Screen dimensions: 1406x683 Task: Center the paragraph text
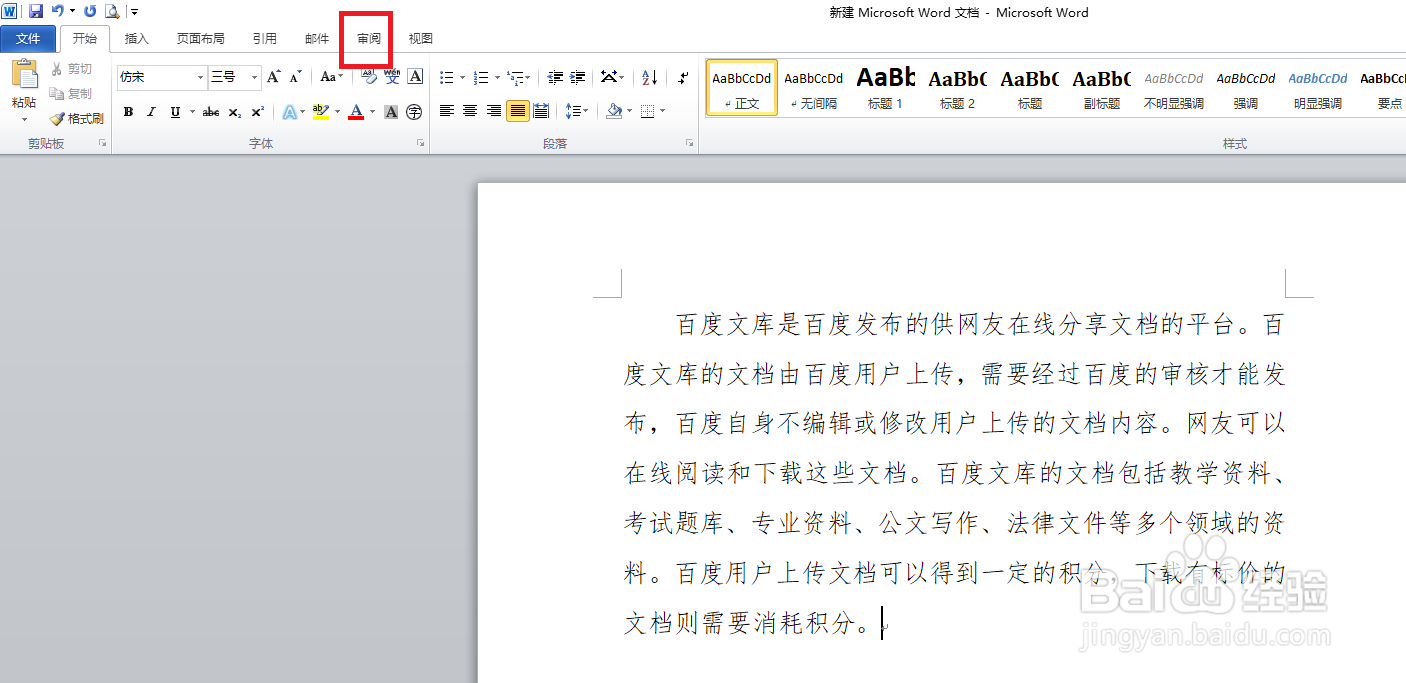(470, 111)
